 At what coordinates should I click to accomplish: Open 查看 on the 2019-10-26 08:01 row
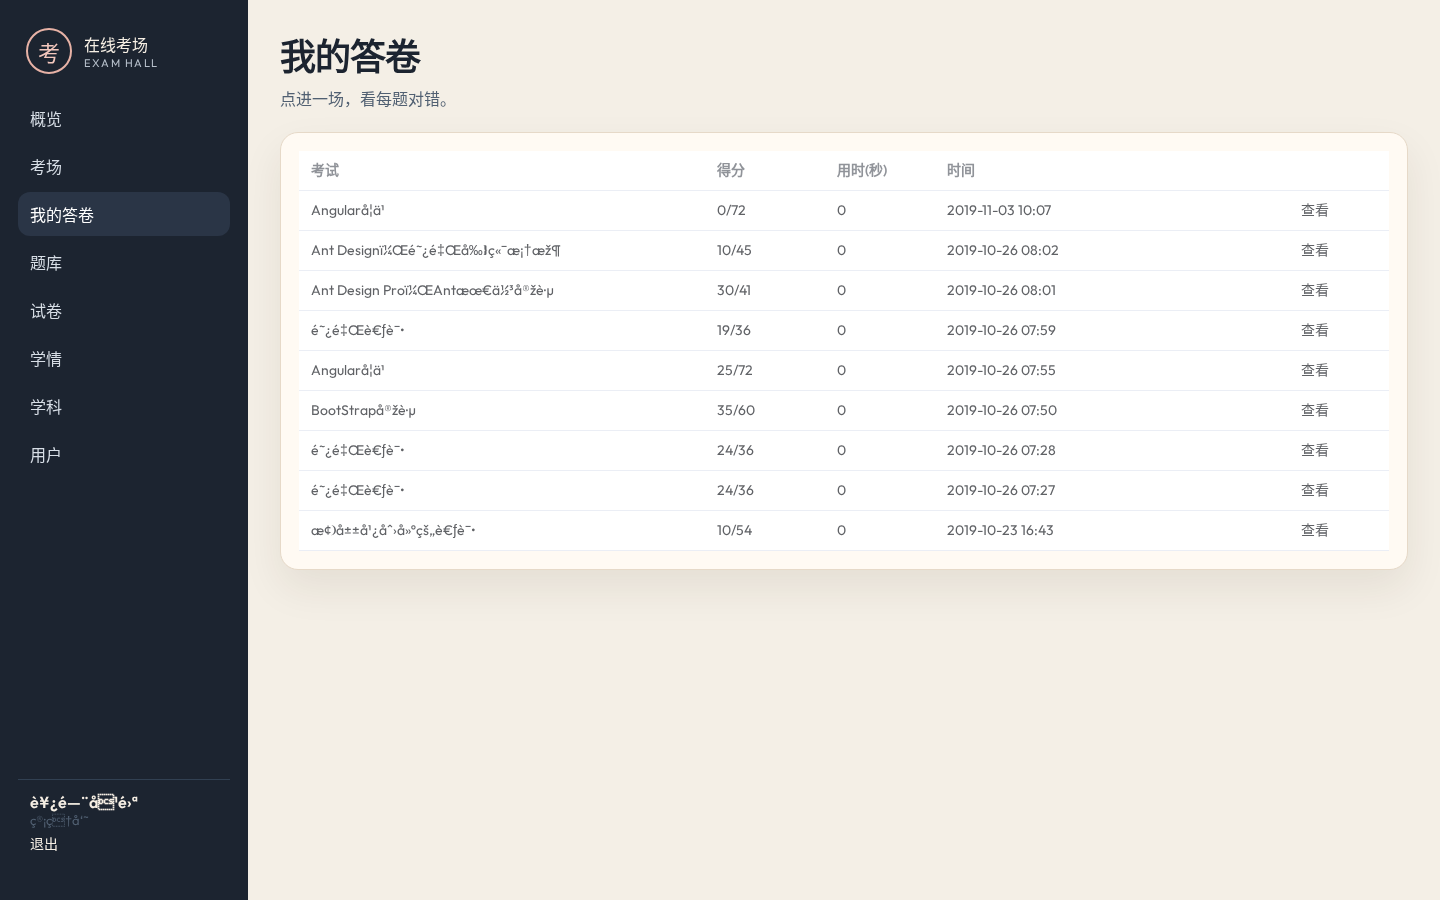1314,290
